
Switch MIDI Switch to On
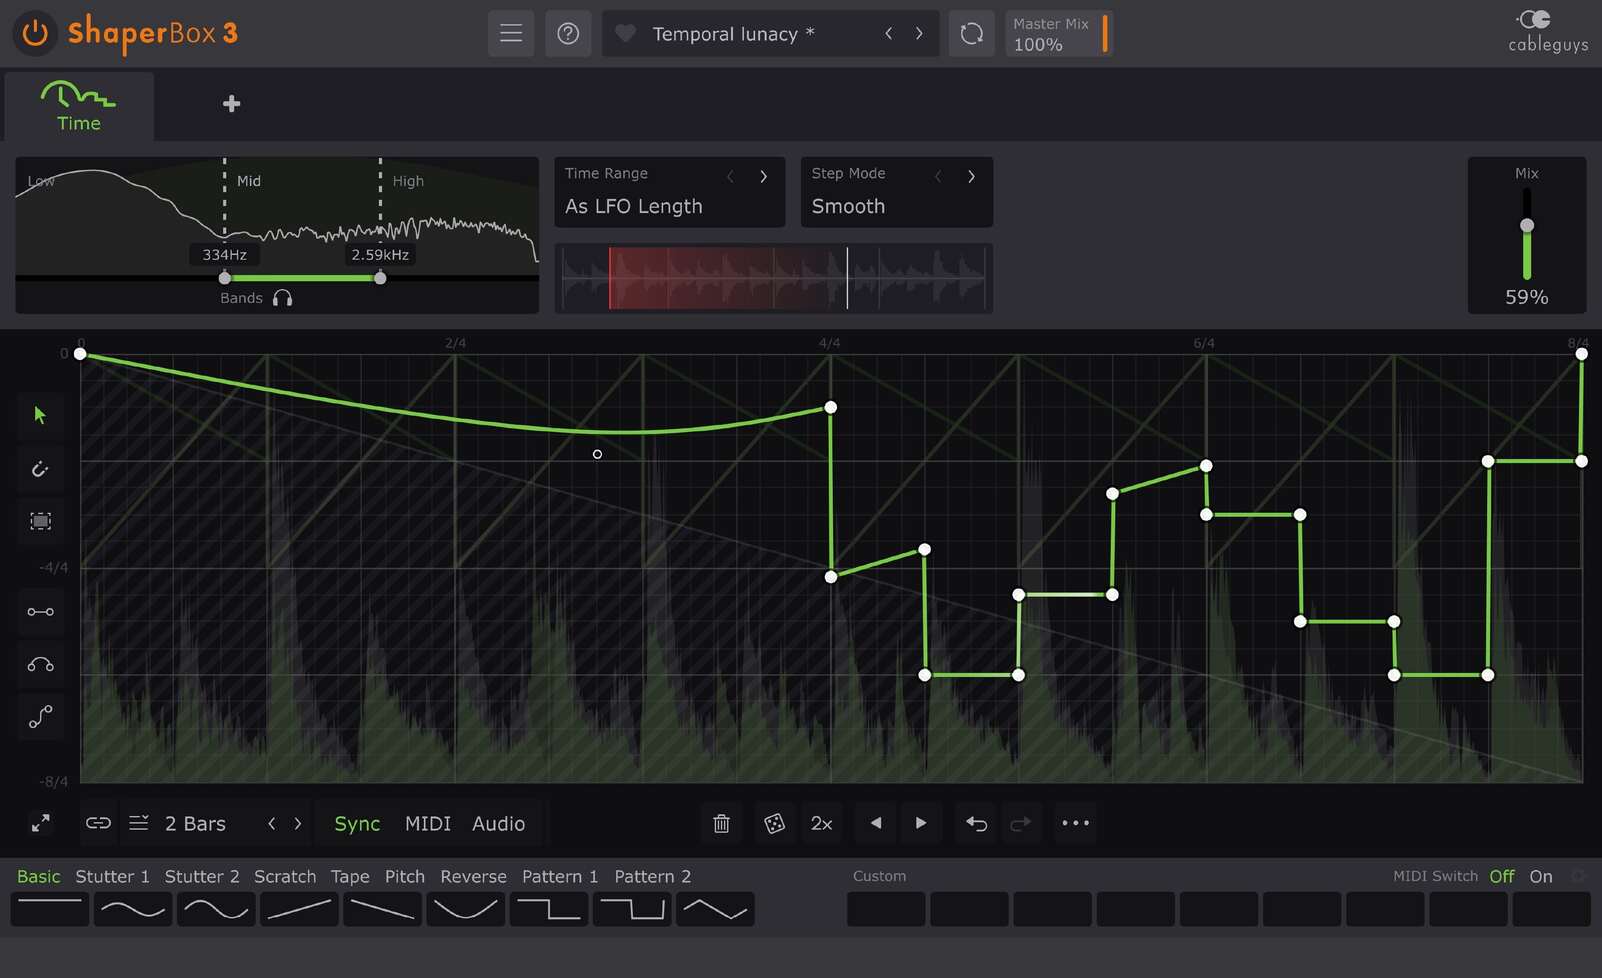tap(1540, 876)
